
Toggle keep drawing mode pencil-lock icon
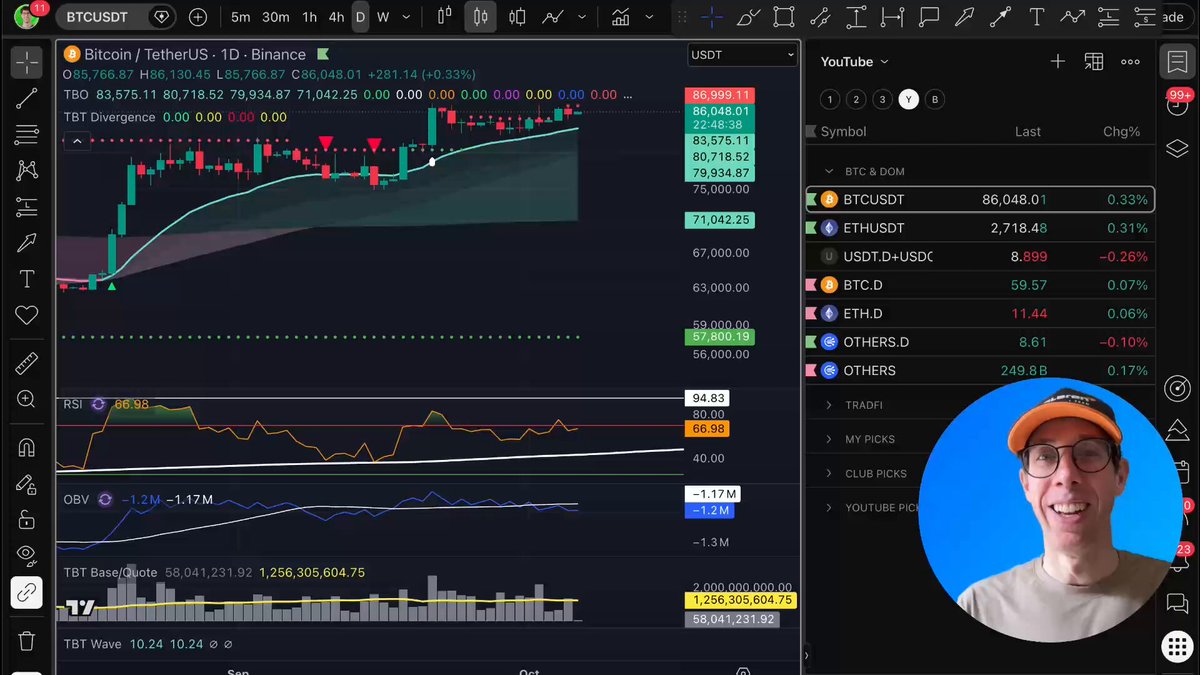coord(27,484)
